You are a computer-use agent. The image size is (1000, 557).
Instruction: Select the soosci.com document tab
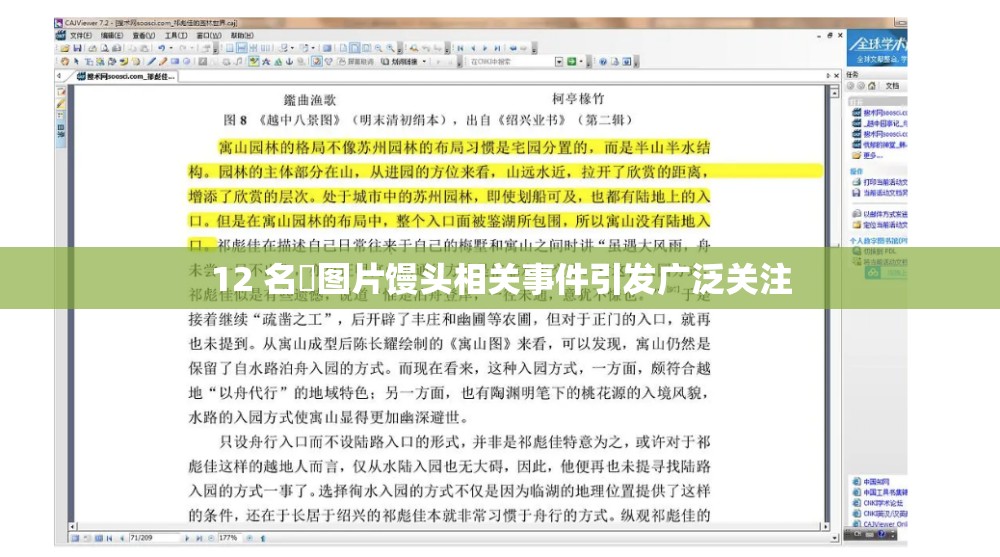(x=126, y=76)
